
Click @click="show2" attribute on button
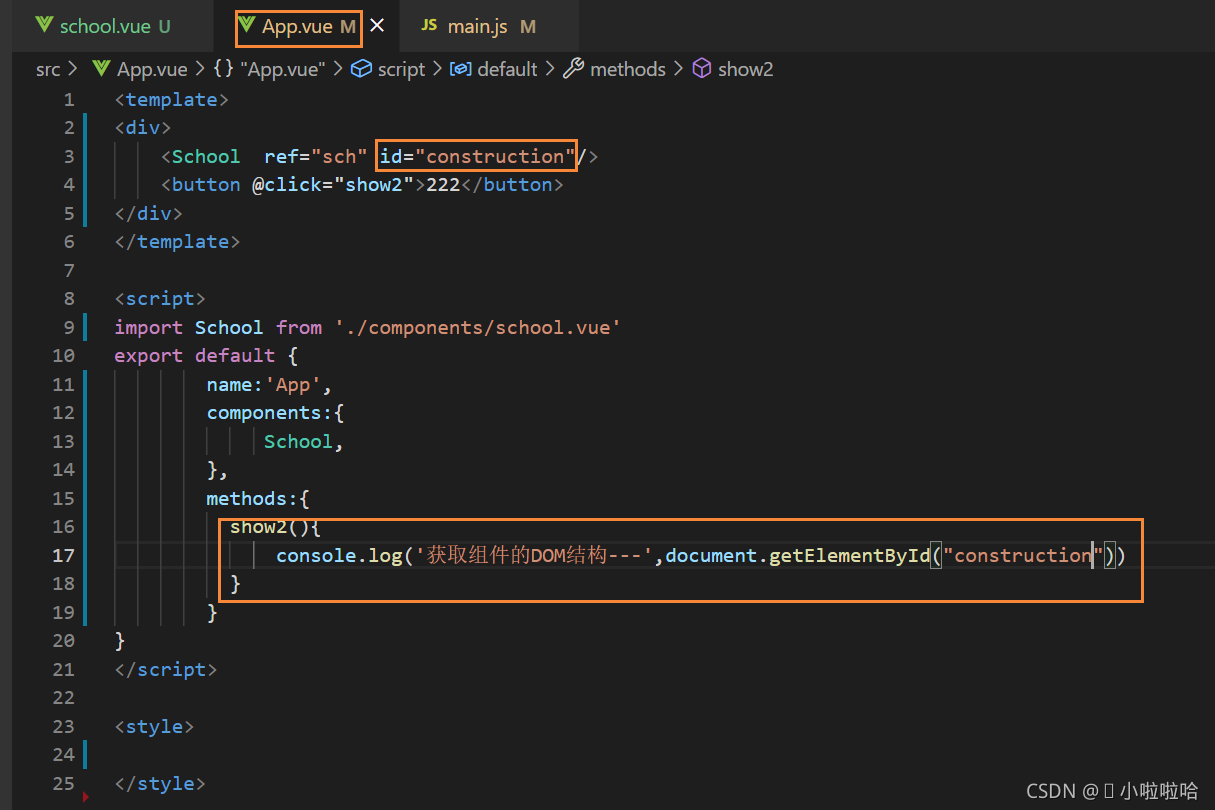(x=333, y=184)
